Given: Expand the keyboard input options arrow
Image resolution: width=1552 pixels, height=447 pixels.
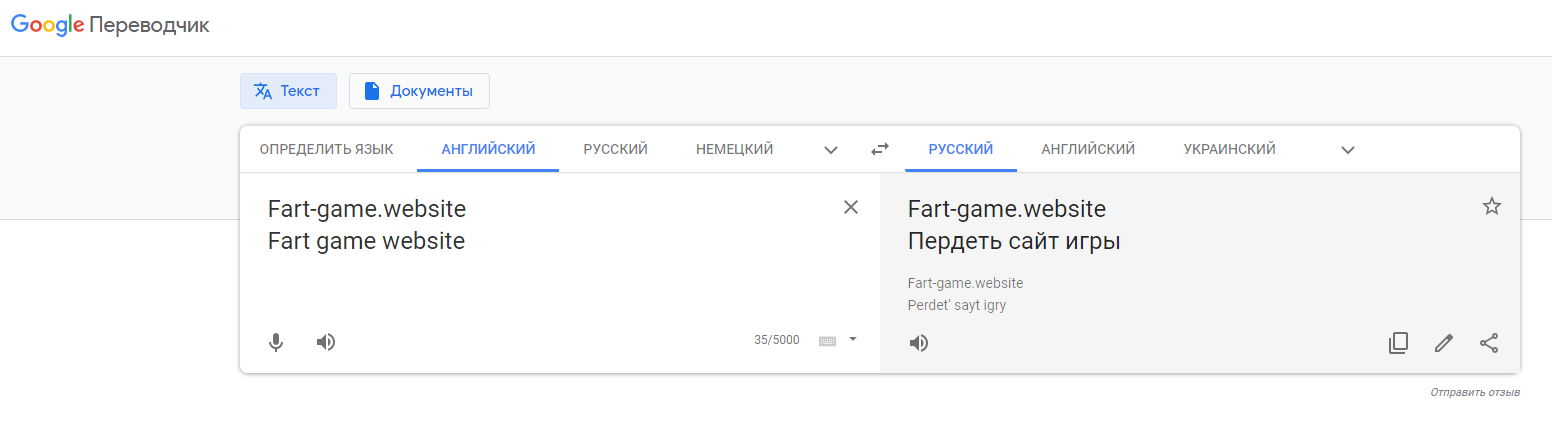Looking at the screenshot, I should 853,339.
